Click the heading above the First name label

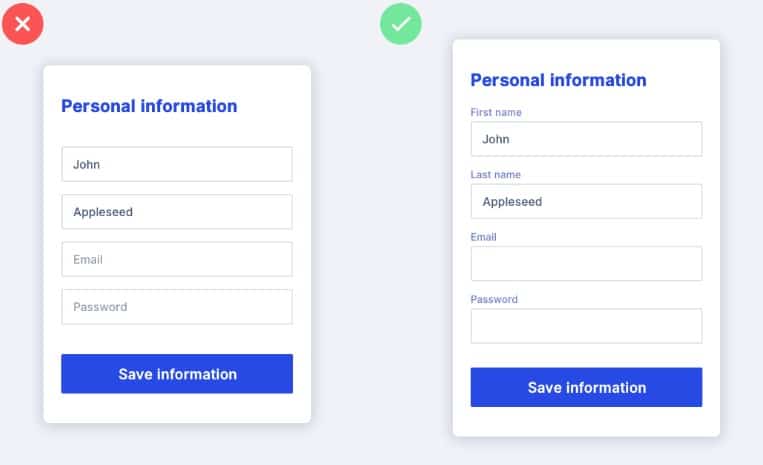coord(558,80)
